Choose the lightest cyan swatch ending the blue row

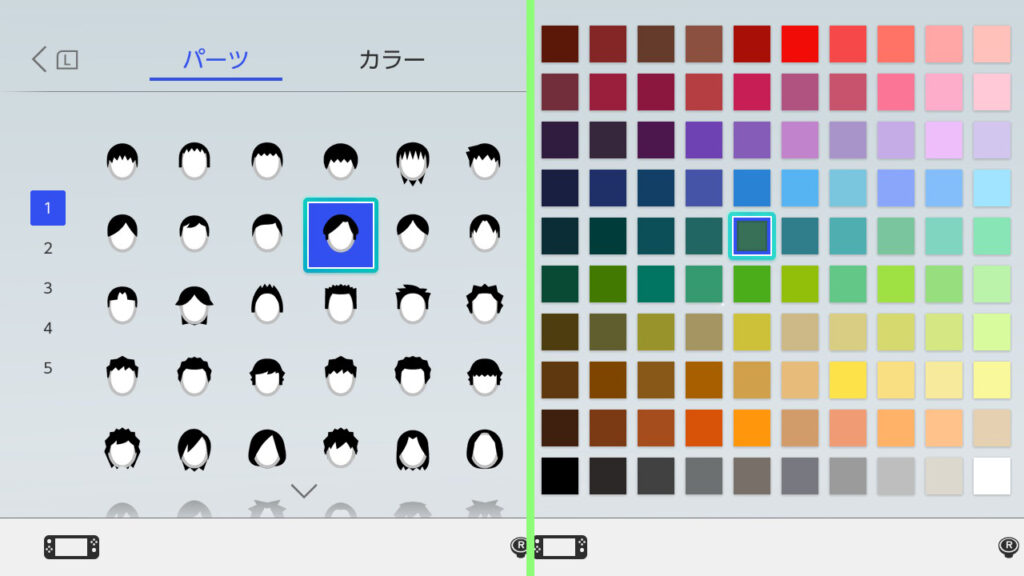click(991, 188)
